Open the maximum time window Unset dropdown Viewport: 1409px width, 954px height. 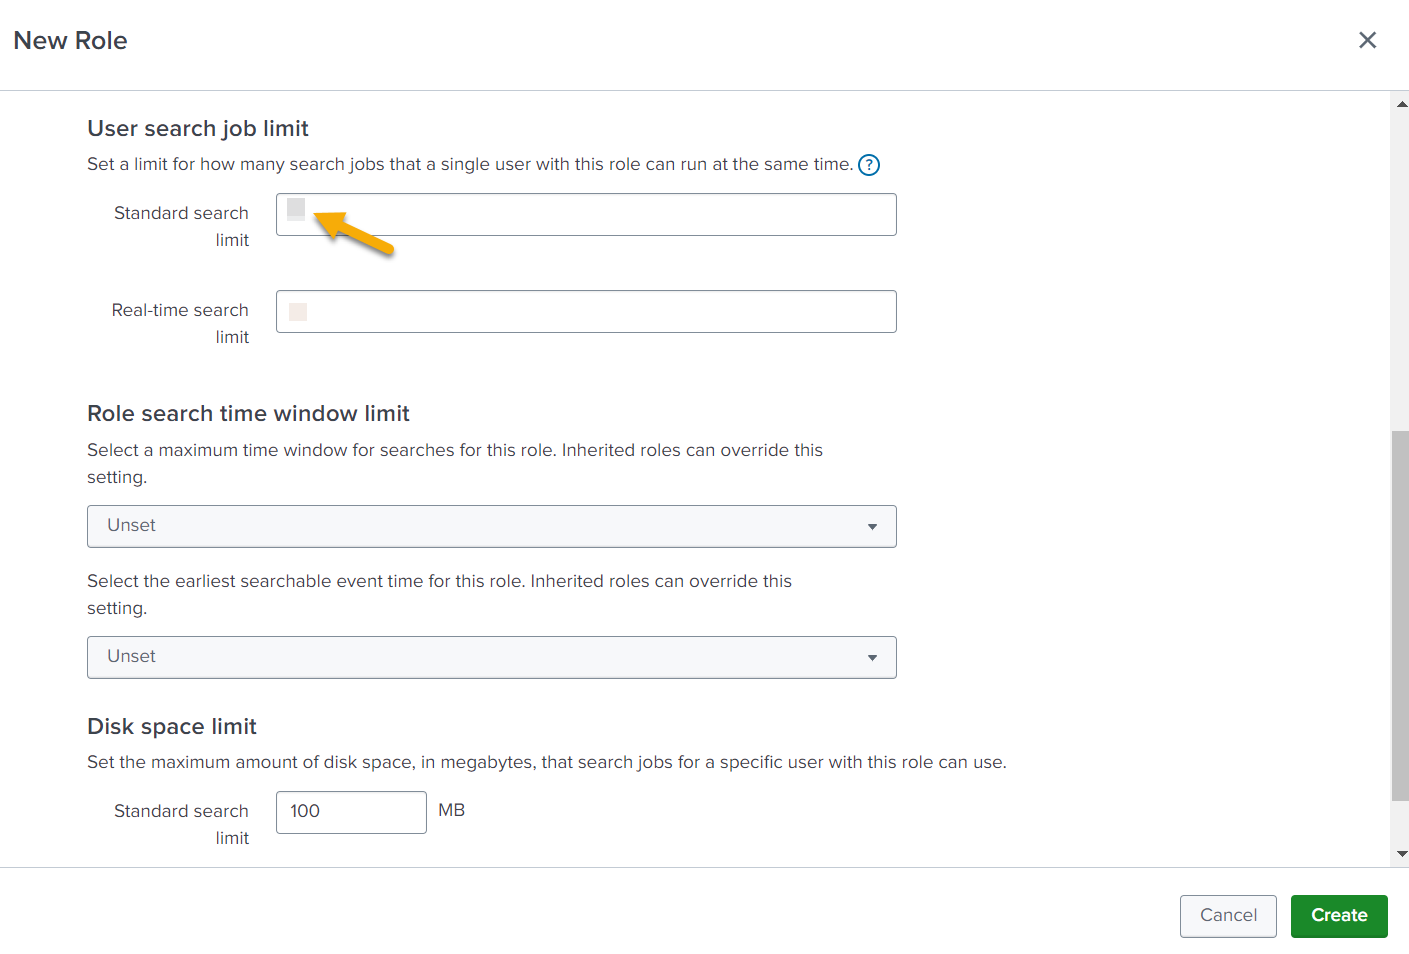pos(492,526)
